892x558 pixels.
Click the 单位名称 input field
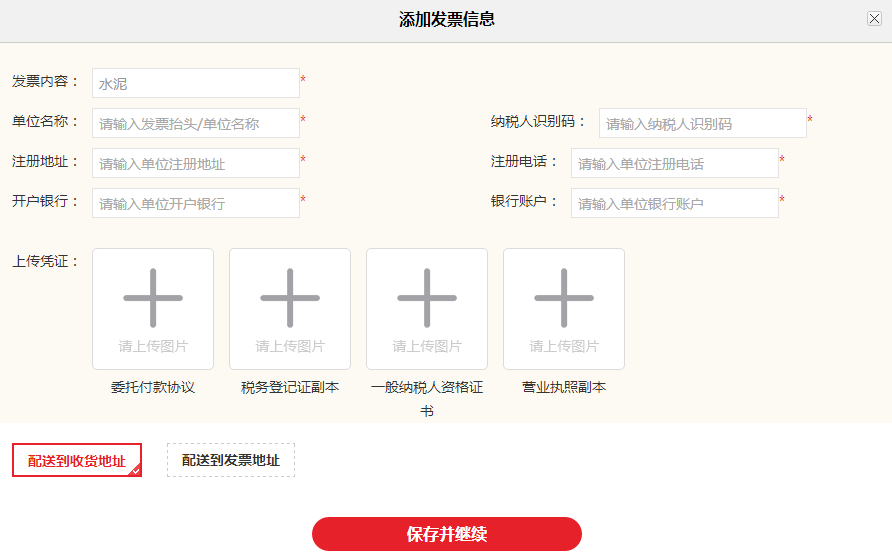point(196,123)
